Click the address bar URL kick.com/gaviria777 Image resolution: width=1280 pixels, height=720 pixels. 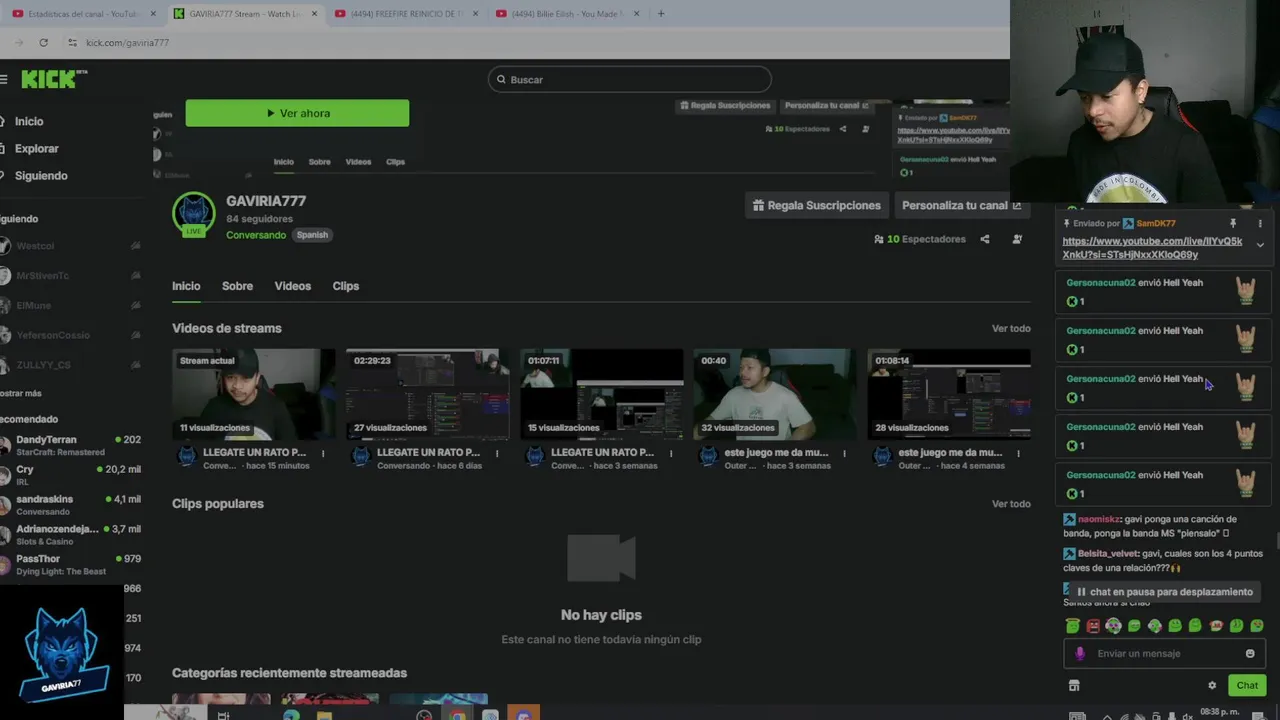[x=127, y=42]
